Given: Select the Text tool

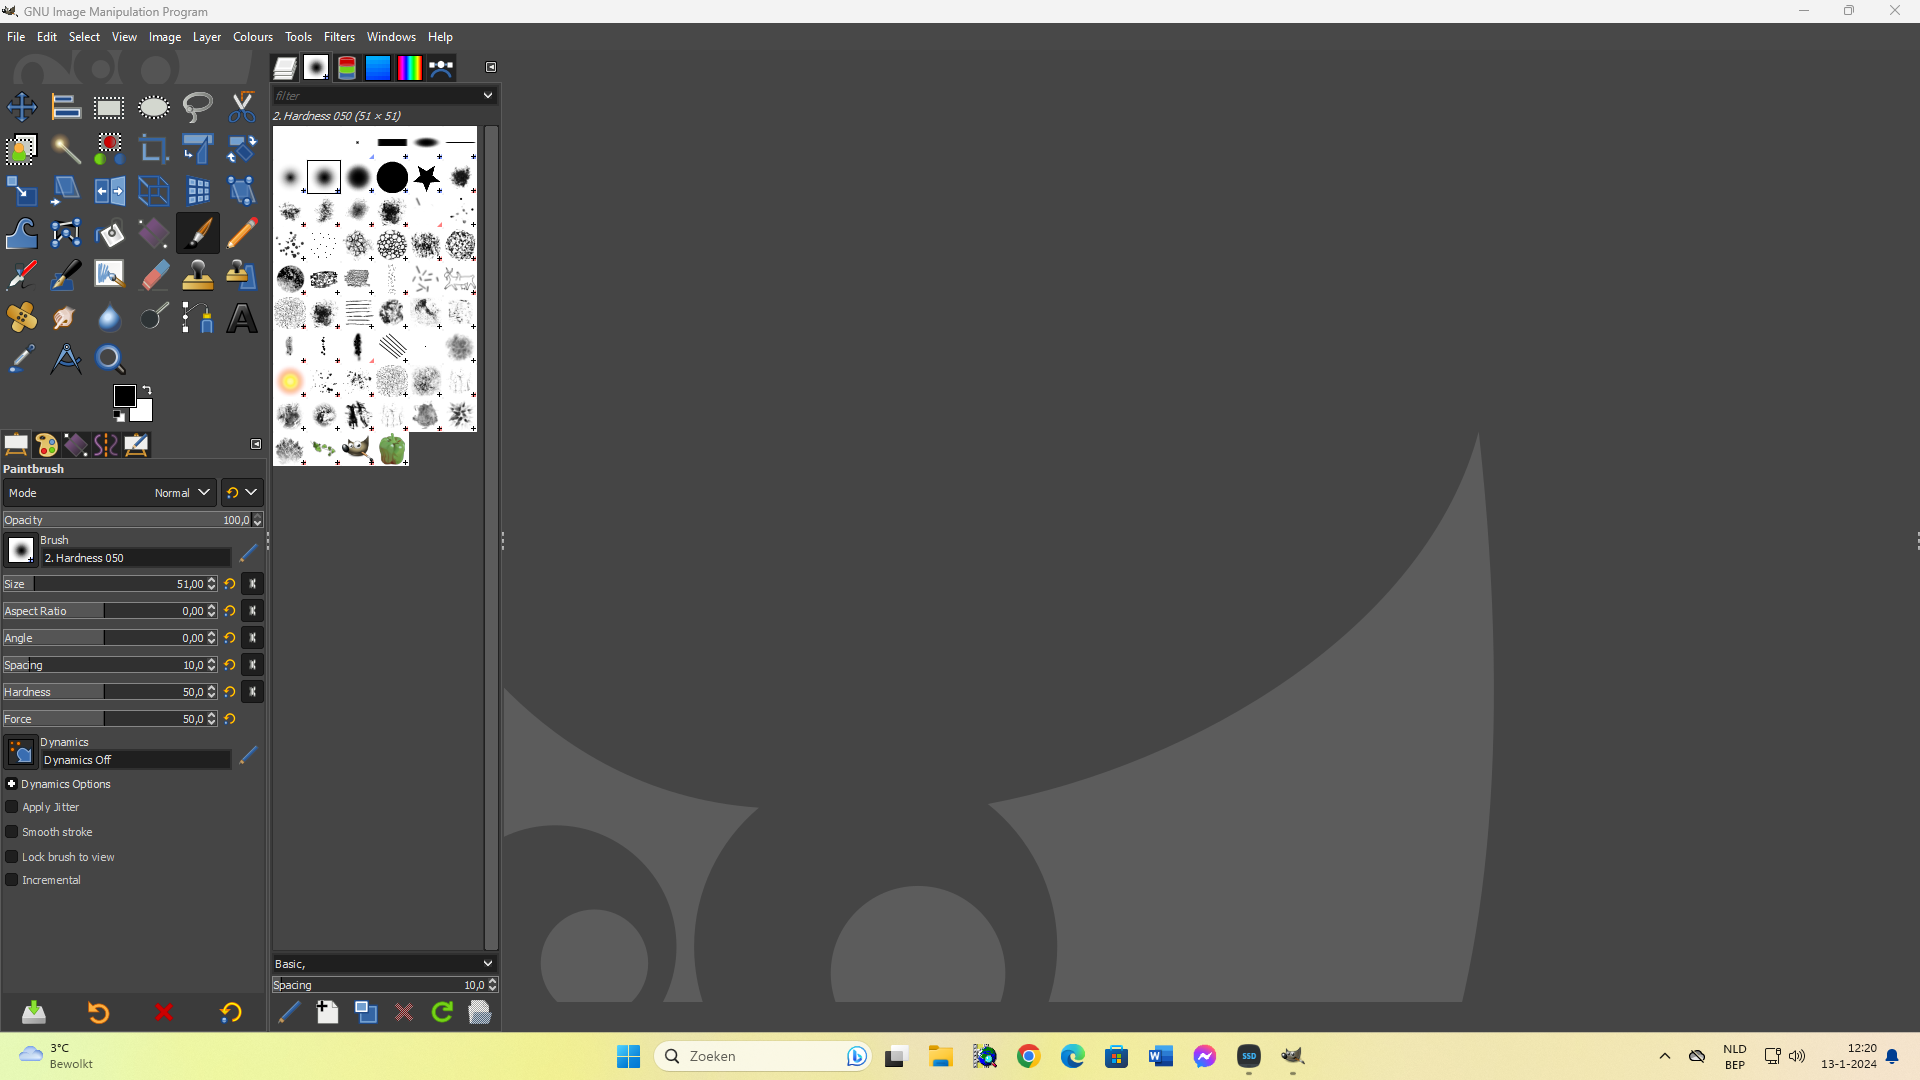Looking at the screenshot, I should tap(240, 317).
